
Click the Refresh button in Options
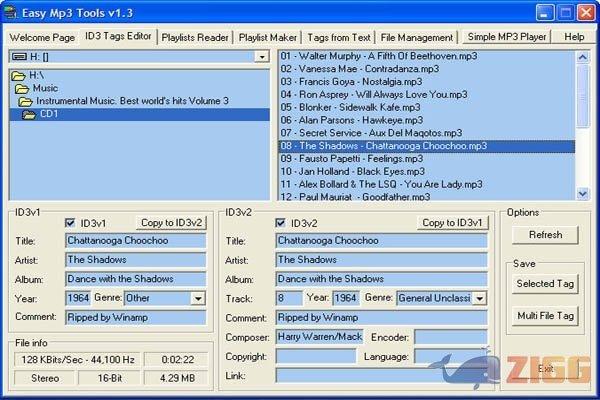[545, 235]
